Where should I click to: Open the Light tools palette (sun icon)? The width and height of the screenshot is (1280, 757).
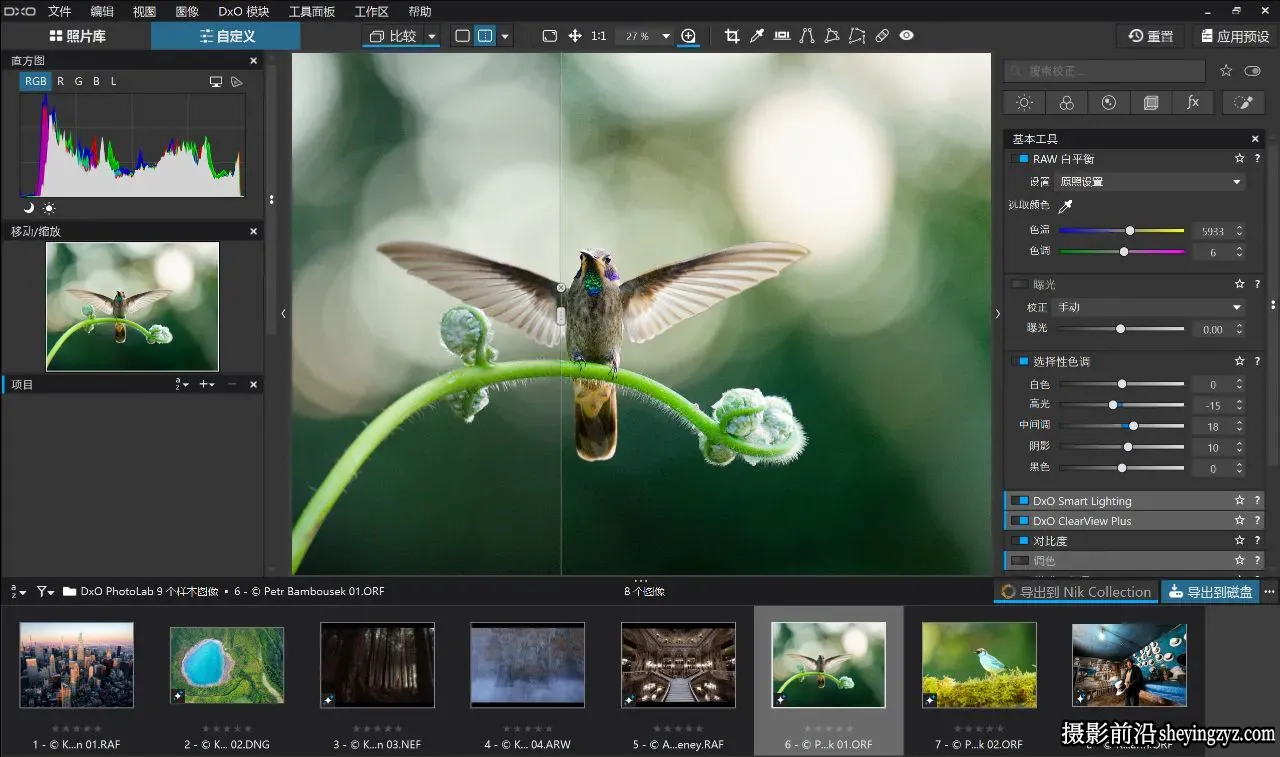coord(1024,102)
